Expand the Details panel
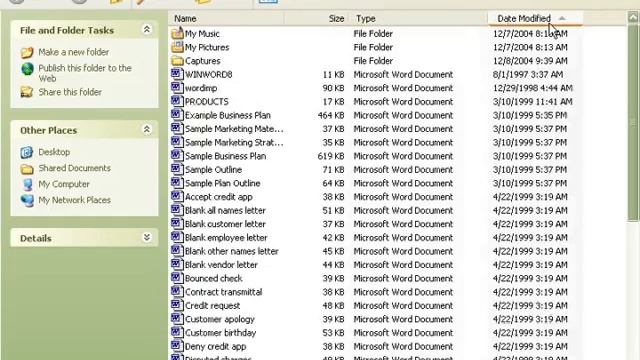640x360 pixels. (147, 237)
